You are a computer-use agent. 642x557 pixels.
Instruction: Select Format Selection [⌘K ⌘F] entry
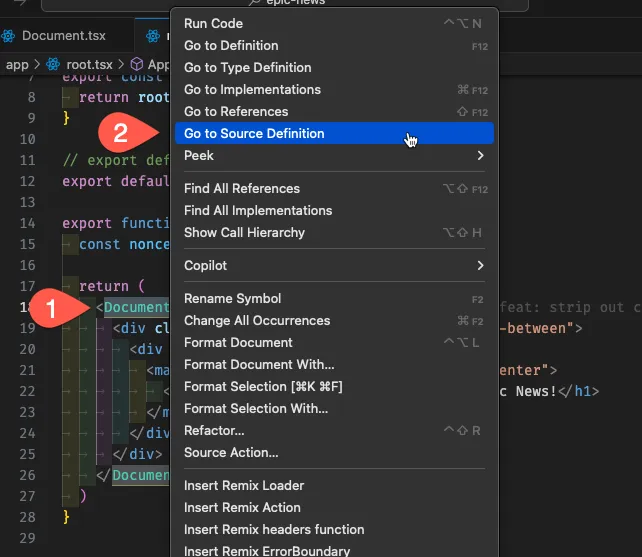click(334, 387)
